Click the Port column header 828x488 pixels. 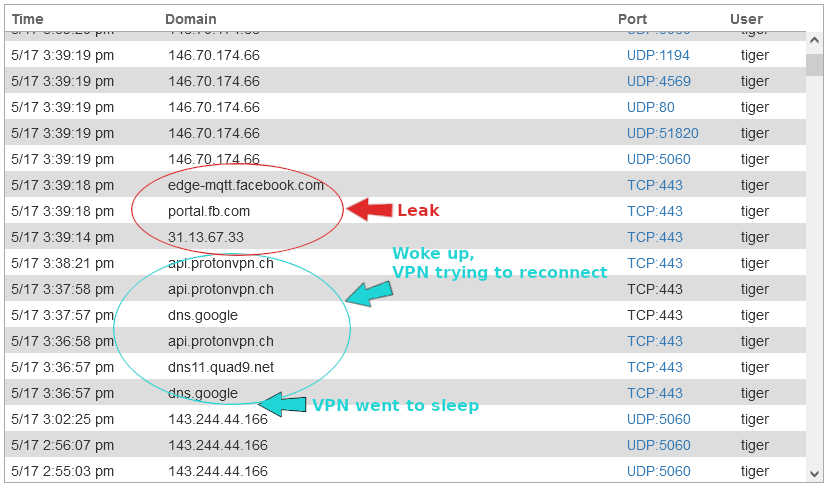(x=632, y=19)
